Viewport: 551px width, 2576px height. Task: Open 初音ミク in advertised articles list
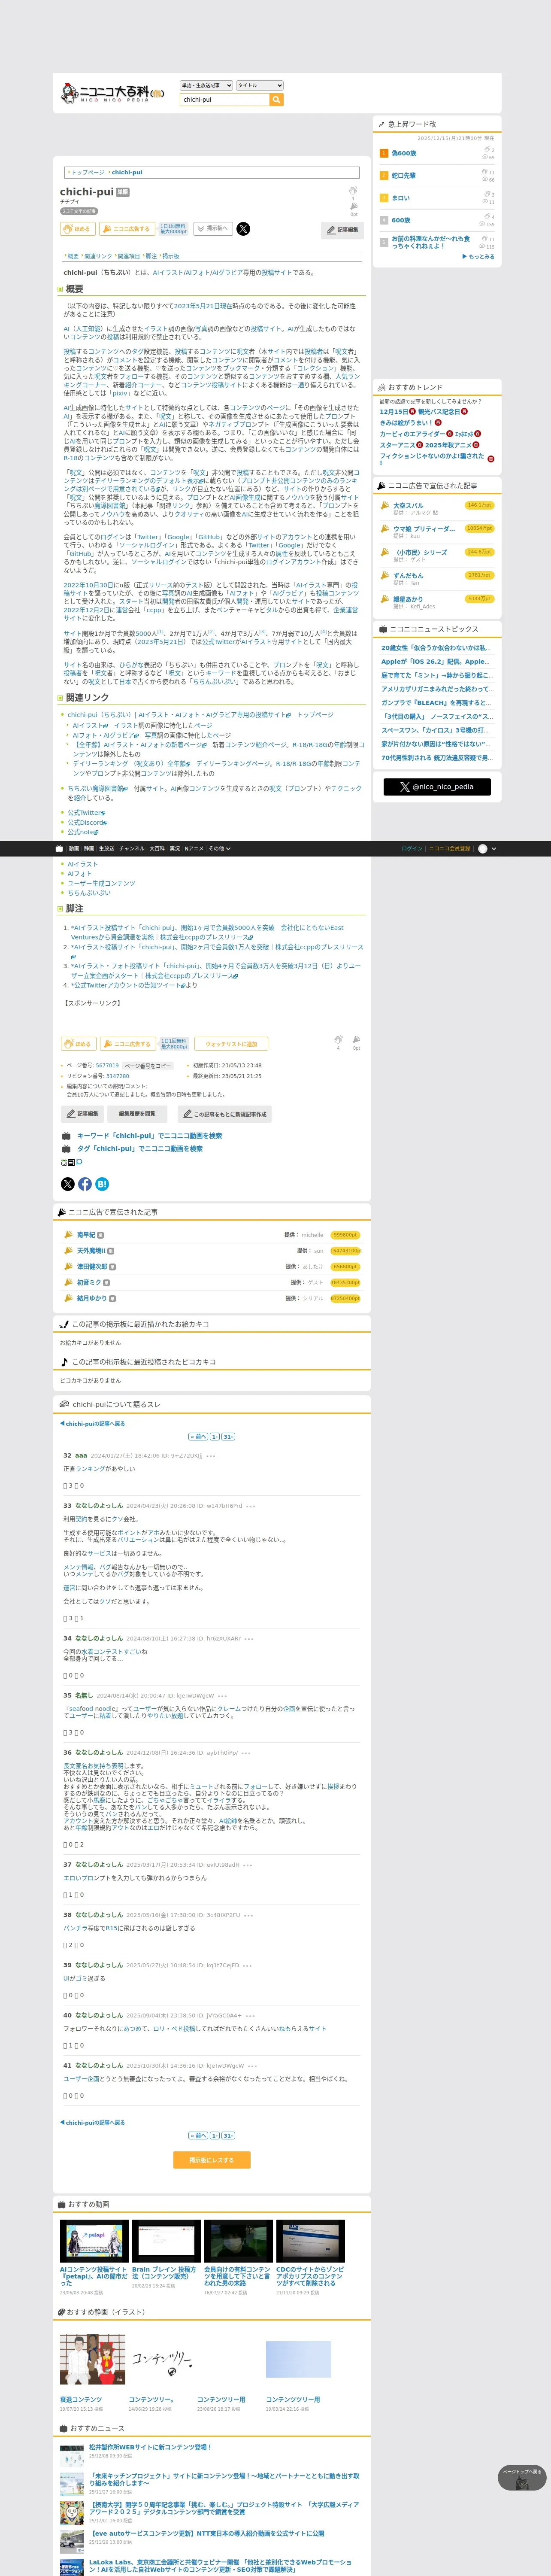tap(89, 1282)
